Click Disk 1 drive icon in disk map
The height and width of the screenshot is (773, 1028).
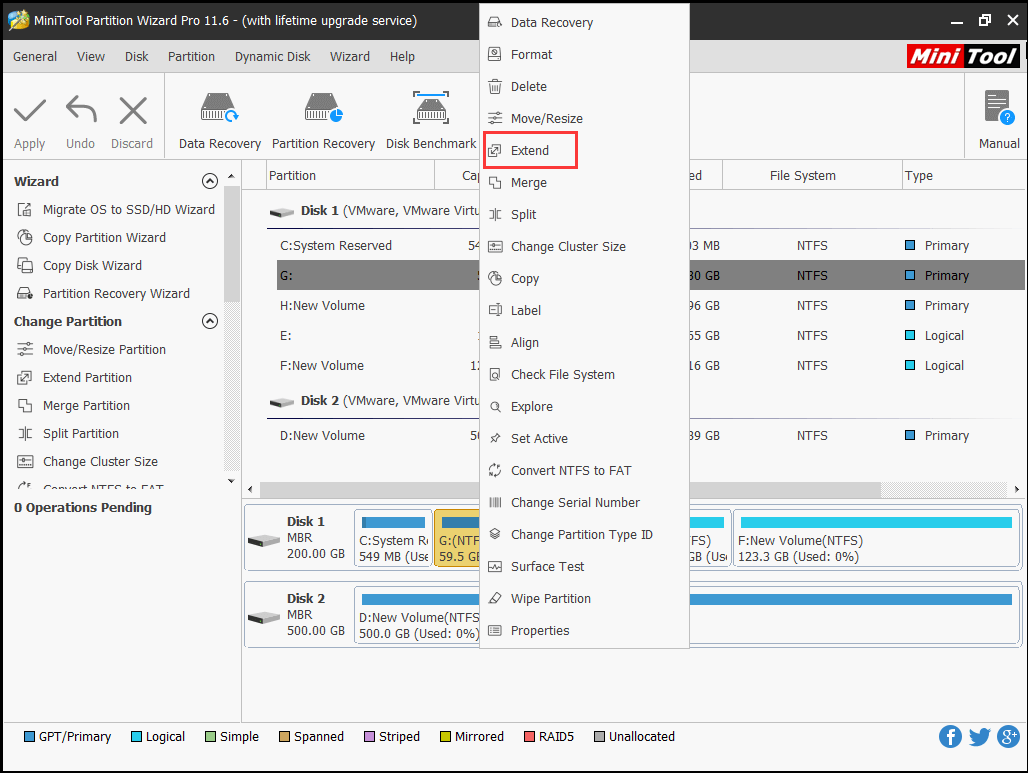click(264, 541)
